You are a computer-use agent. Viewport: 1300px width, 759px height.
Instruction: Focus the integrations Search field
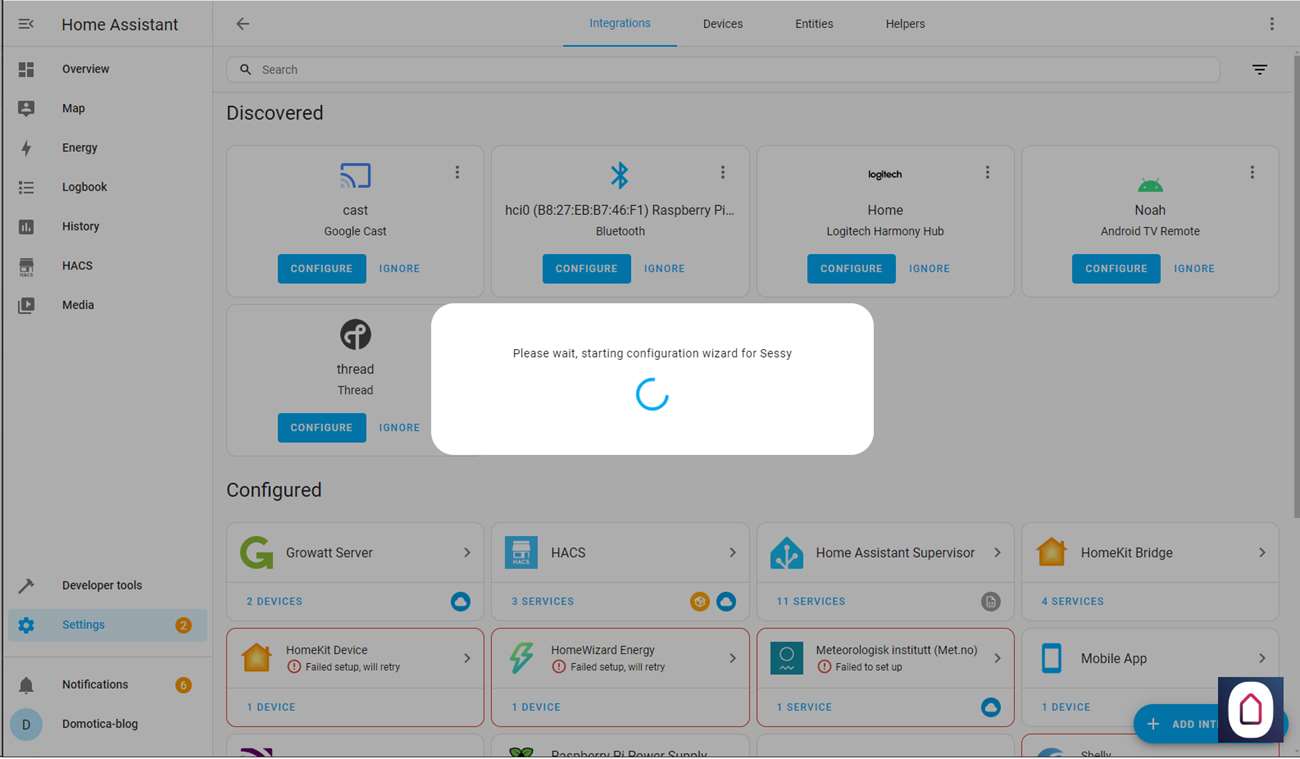(x=723, y=70)
